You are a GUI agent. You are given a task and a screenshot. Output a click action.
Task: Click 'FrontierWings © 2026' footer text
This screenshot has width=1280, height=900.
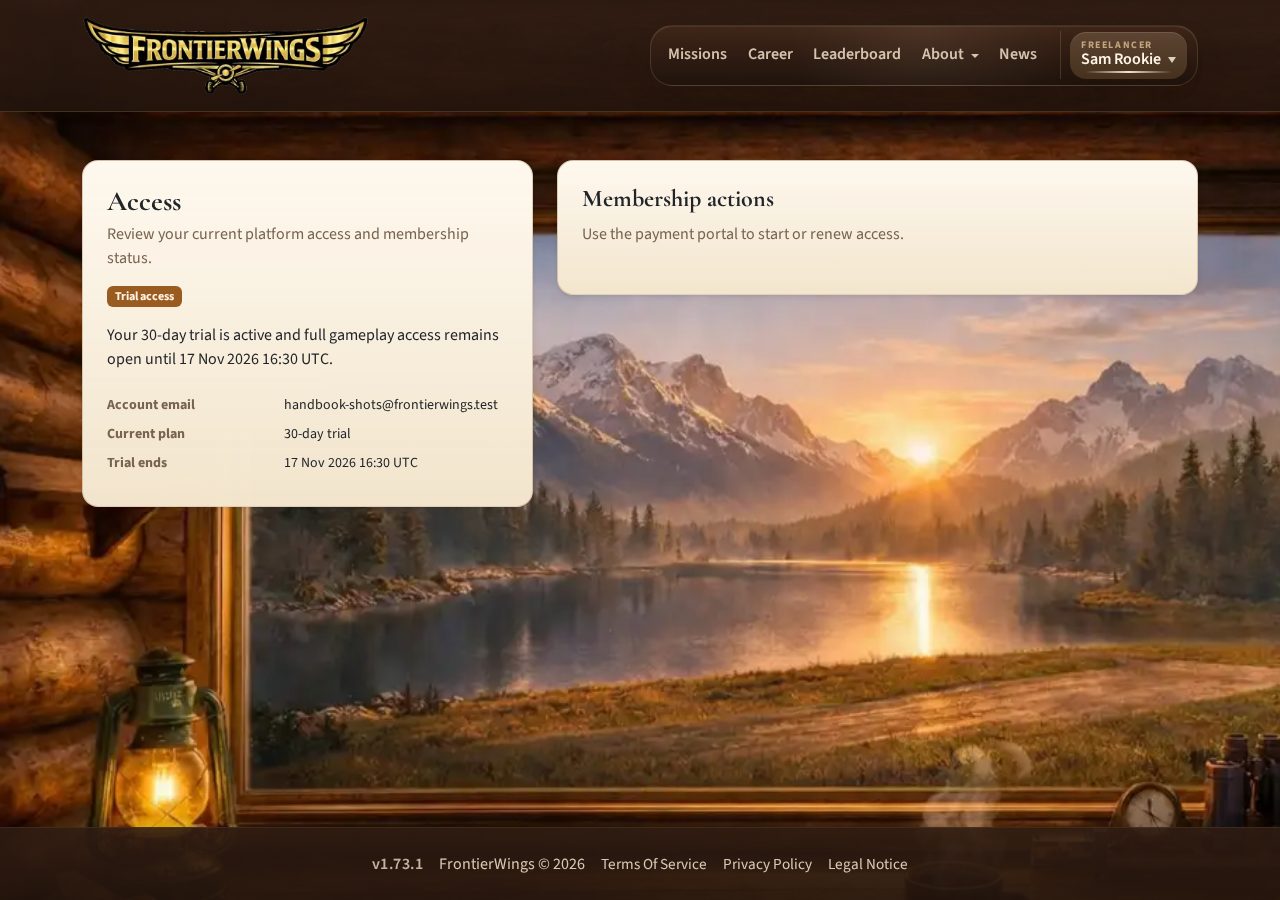point(512,864)
